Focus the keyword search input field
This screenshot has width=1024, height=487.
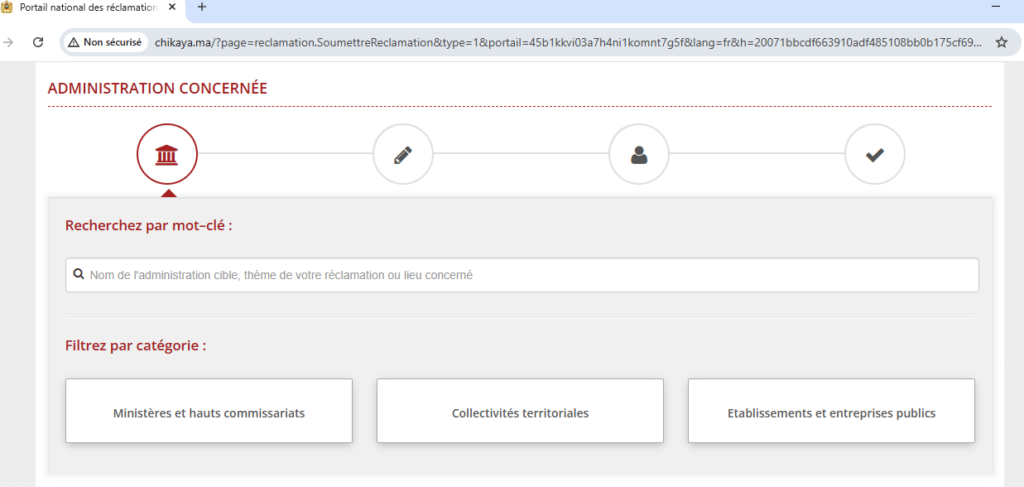click(x=522, y=275)
